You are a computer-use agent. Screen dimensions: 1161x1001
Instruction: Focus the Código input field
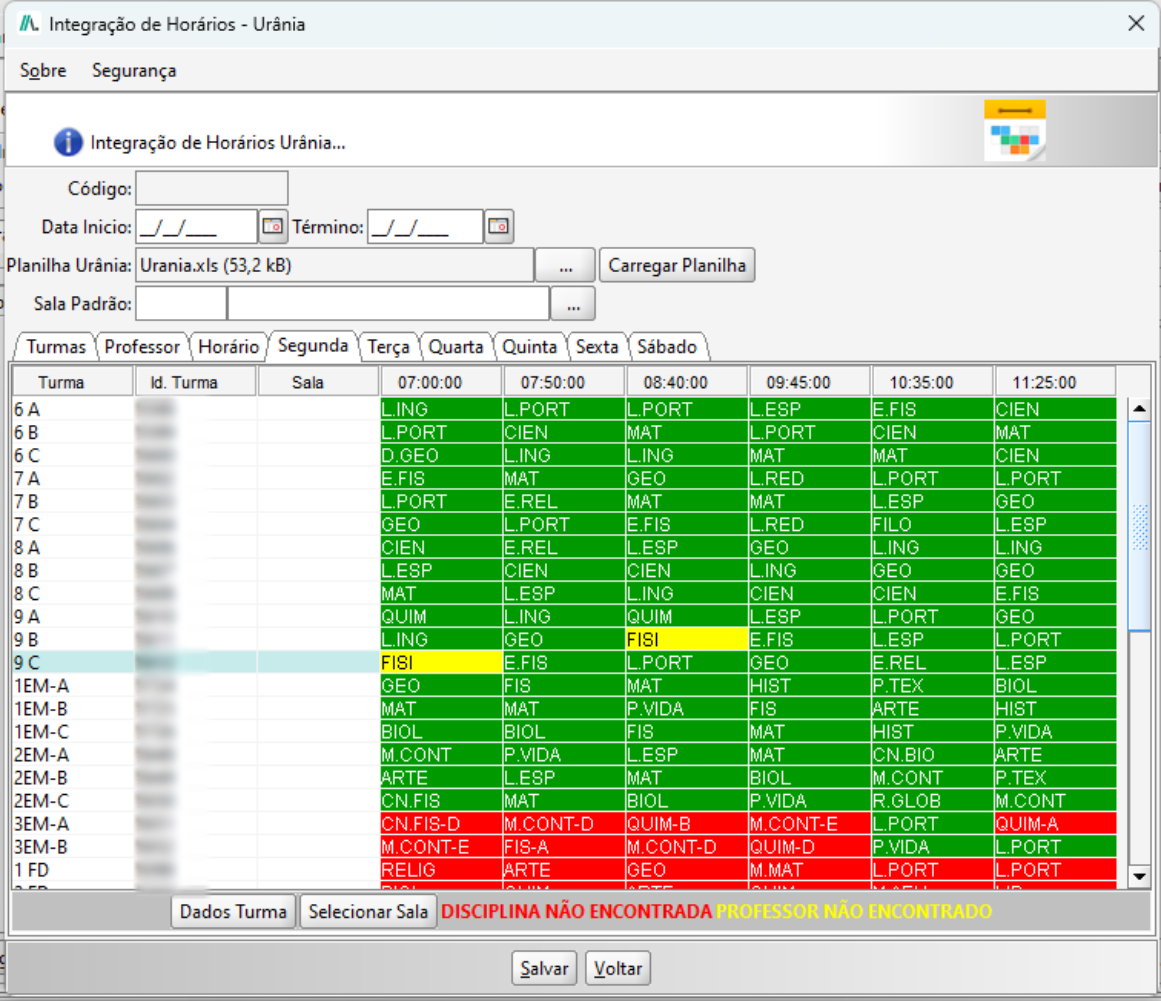click(x=212, y=188)
